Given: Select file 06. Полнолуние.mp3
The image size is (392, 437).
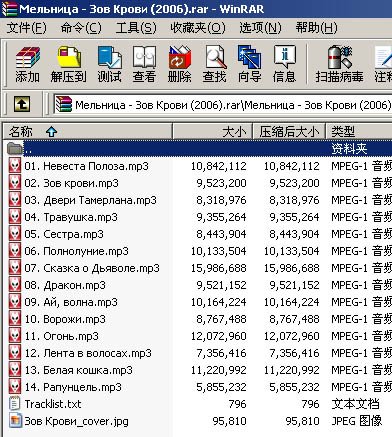Looking at the screenshot, I should pos(76,251).
